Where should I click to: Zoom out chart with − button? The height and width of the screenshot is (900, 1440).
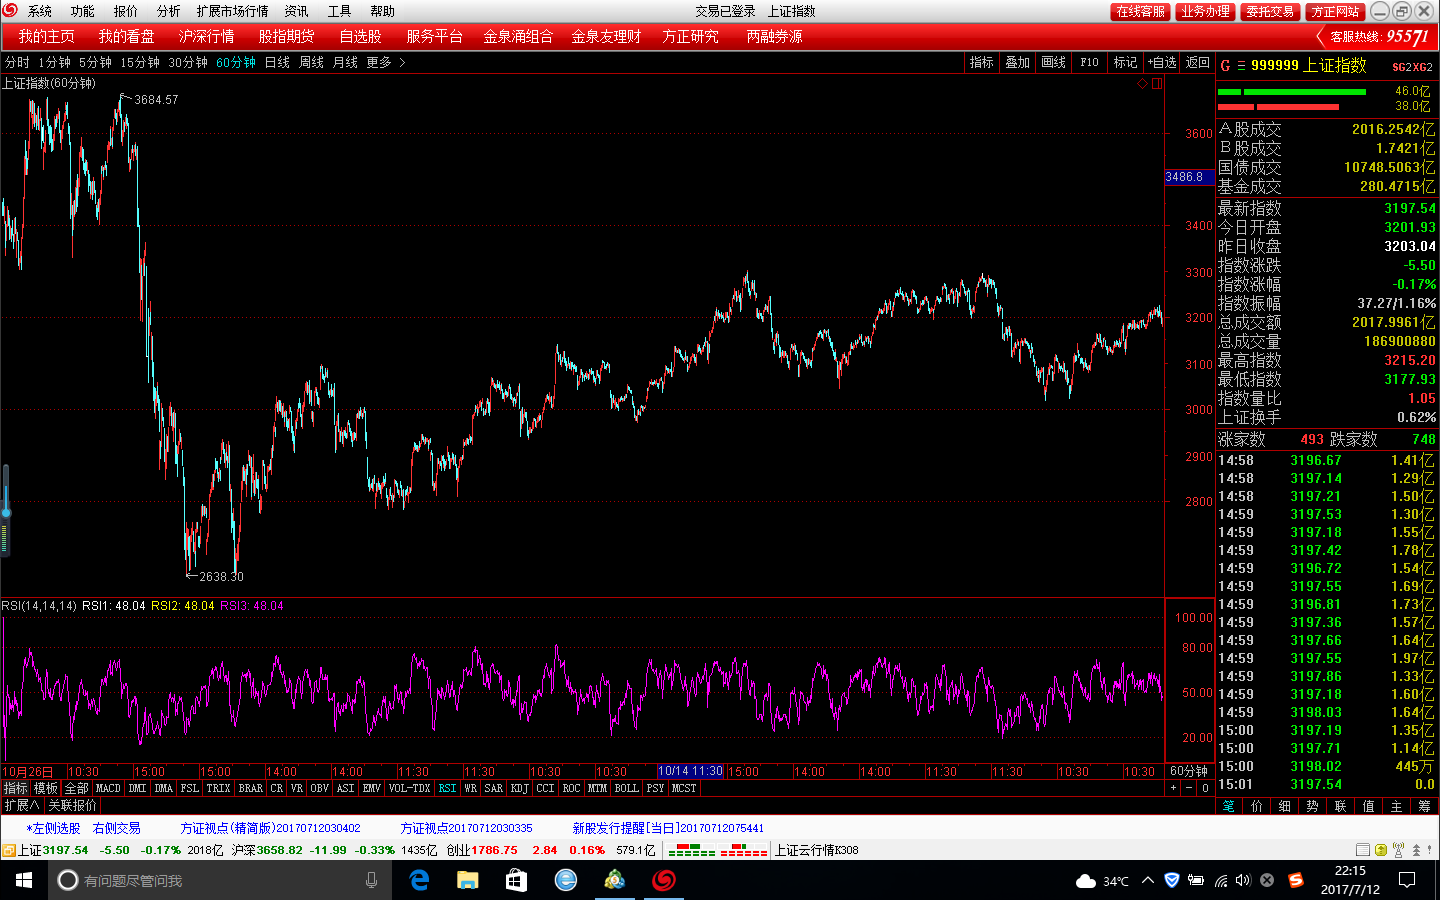pos(1189,788)
